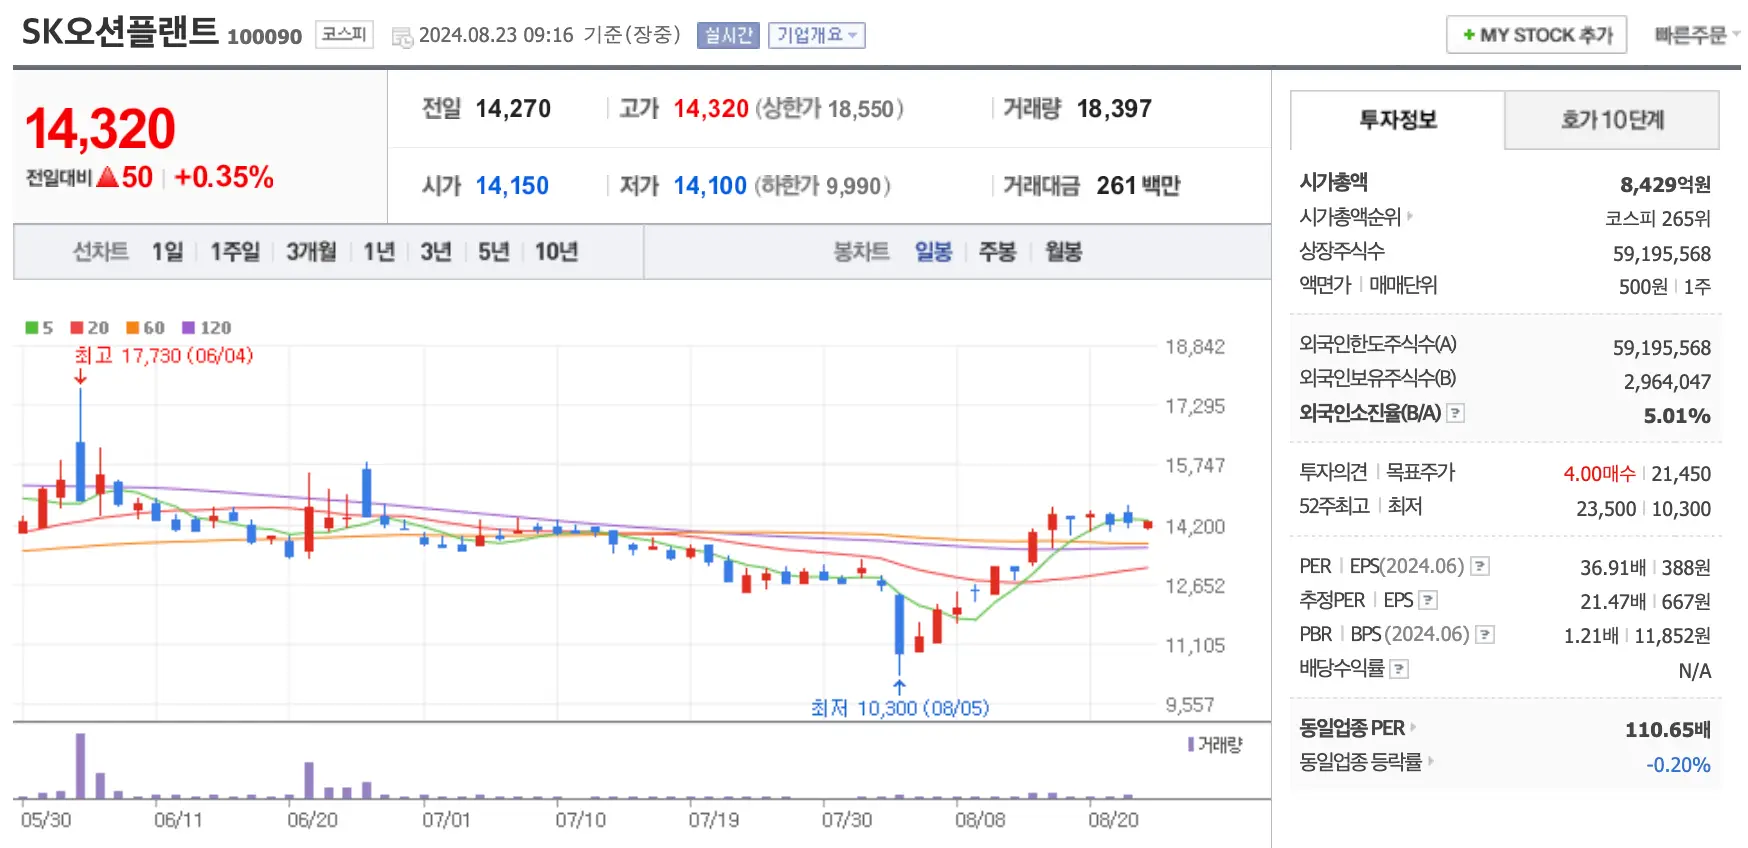The height and width of the screenshot is (848, 1748).
Task: Click the 거래량 value 18,397
Action: pyautogui.click(x=1114, y=108)
